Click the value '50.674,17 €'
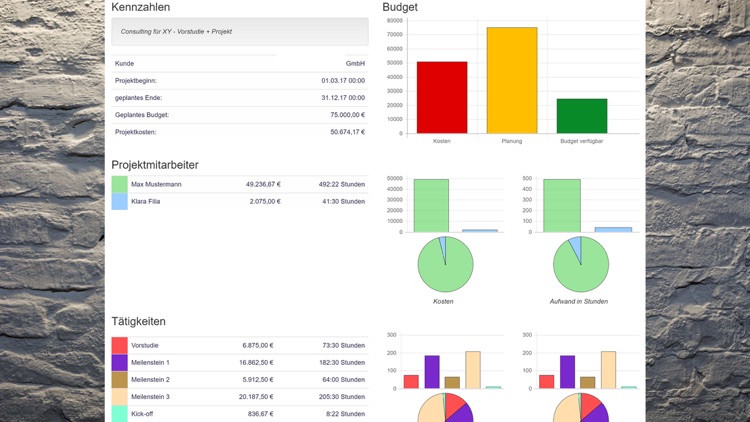This screenshot has height=422, width=750. (x=347, y=132)
